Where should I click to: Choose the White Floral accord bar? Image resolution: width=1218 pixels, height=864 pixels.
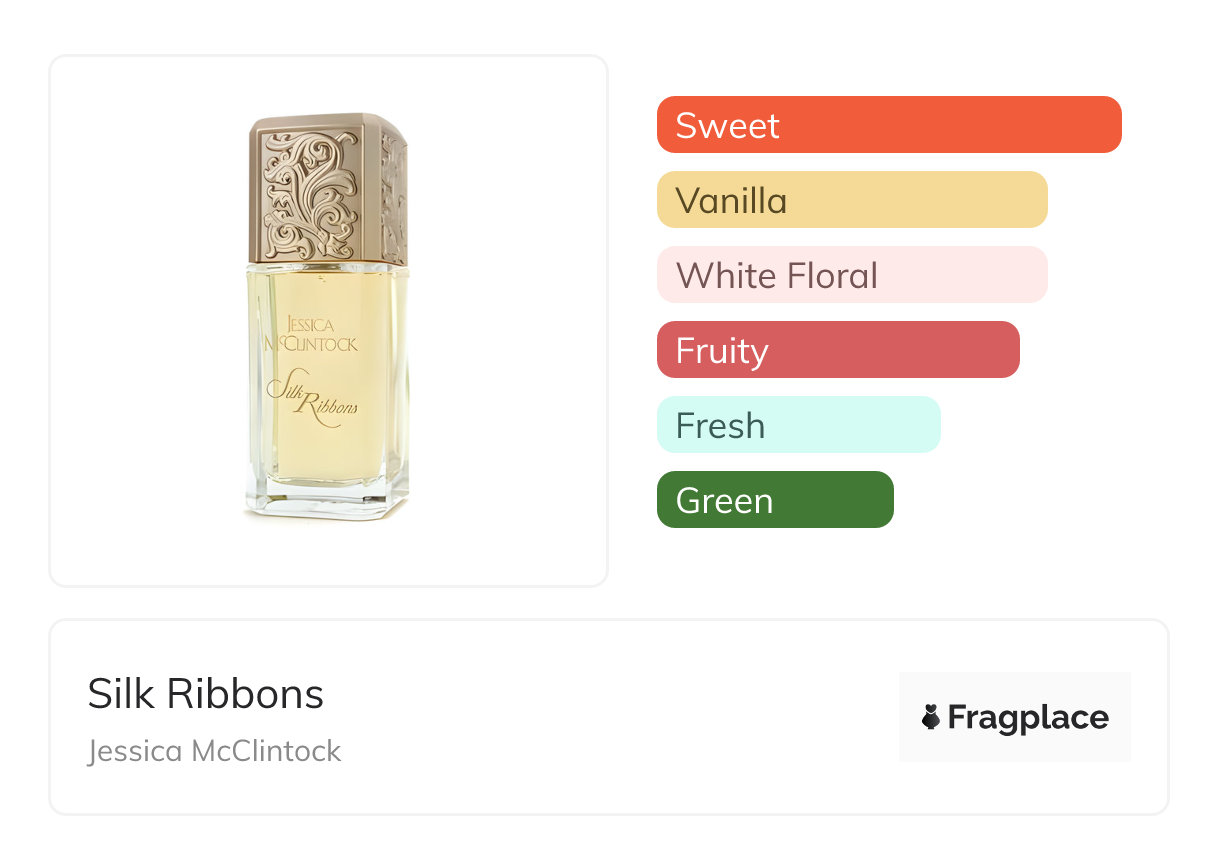(851, 275)
